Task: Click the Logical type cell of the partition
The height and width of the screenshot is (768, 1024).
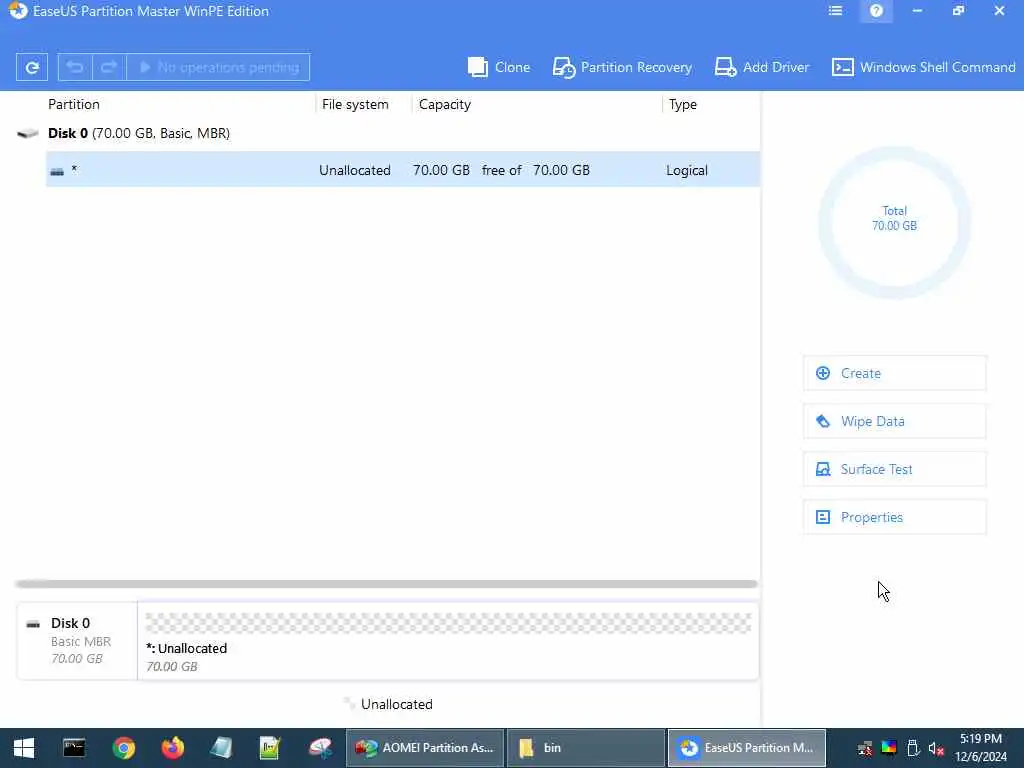Action: (687, 170)
